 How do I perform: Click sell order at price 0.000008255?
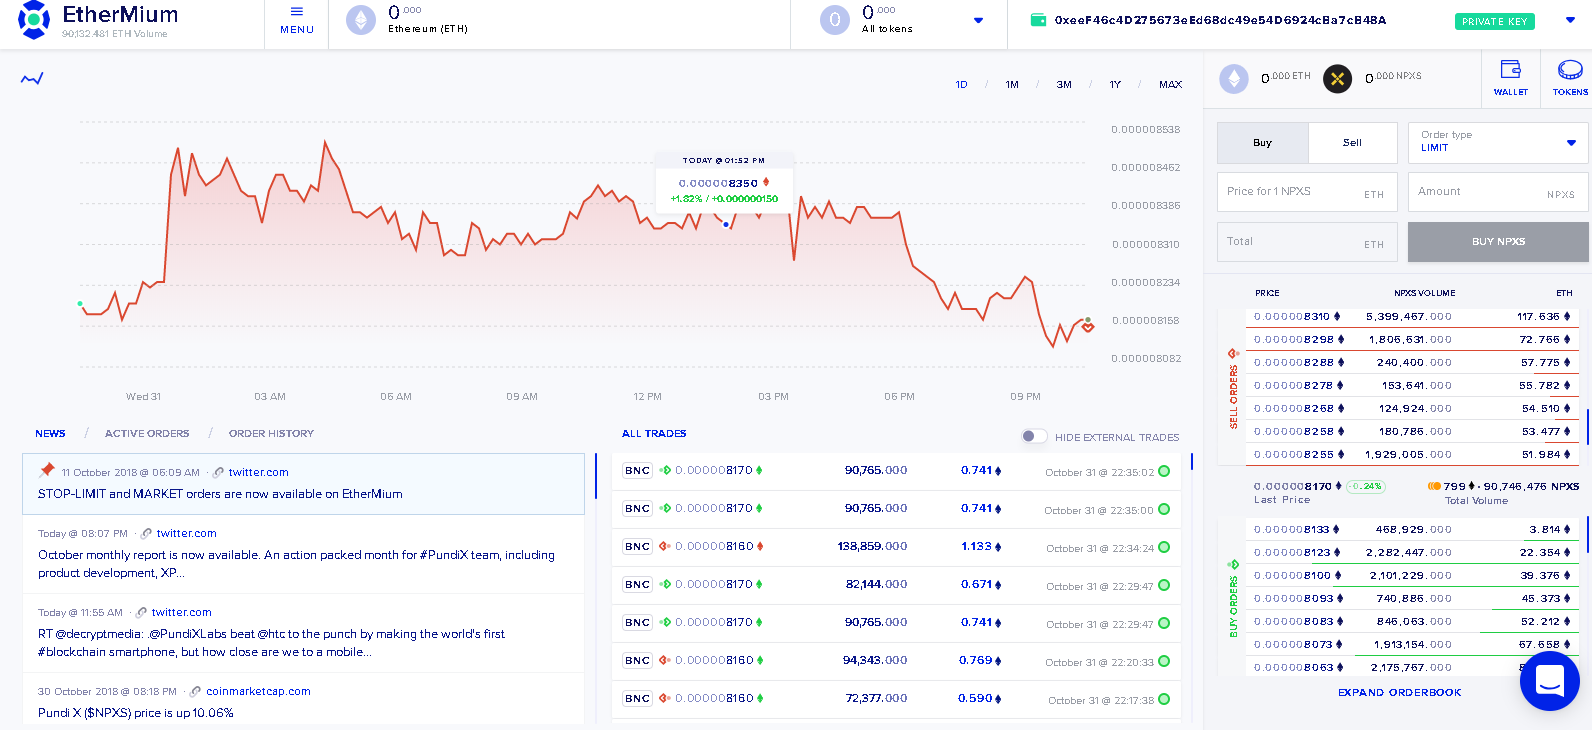[1413, 454]
